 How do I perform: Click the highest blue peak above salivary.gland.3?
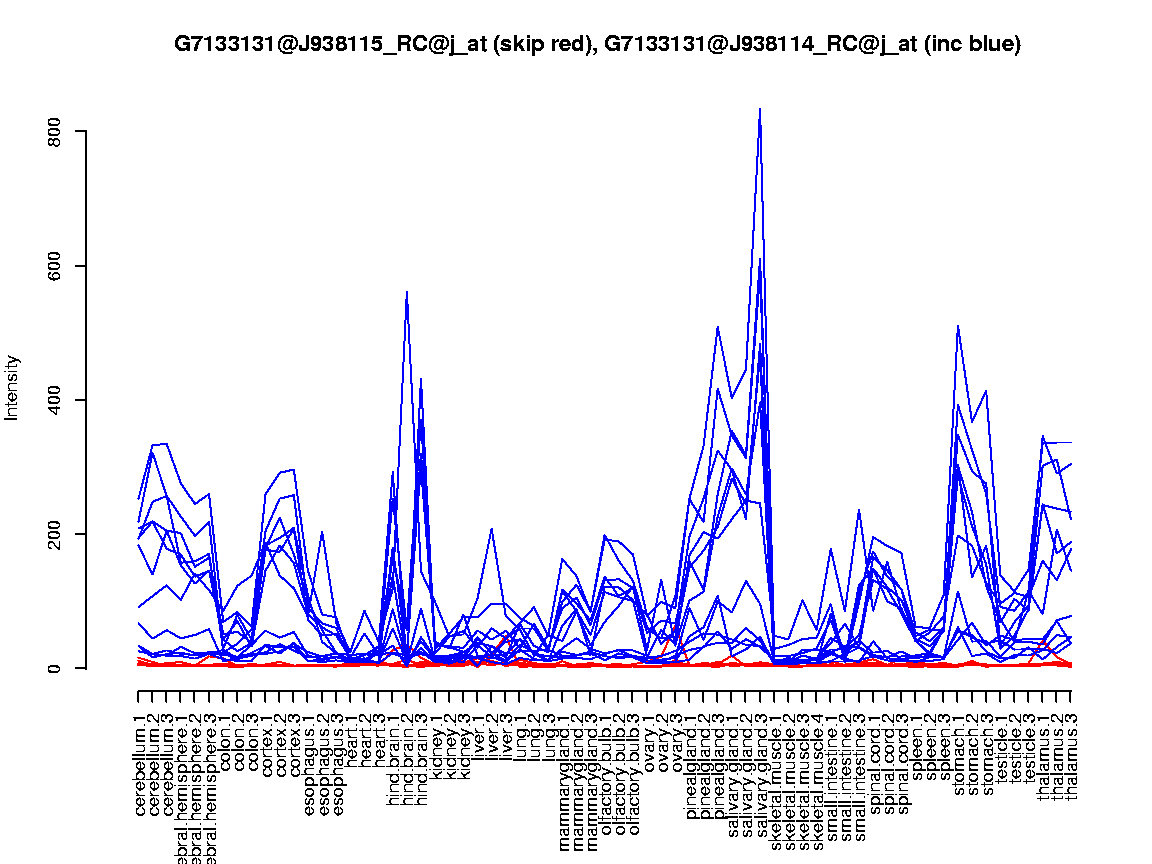coord(760,109)
